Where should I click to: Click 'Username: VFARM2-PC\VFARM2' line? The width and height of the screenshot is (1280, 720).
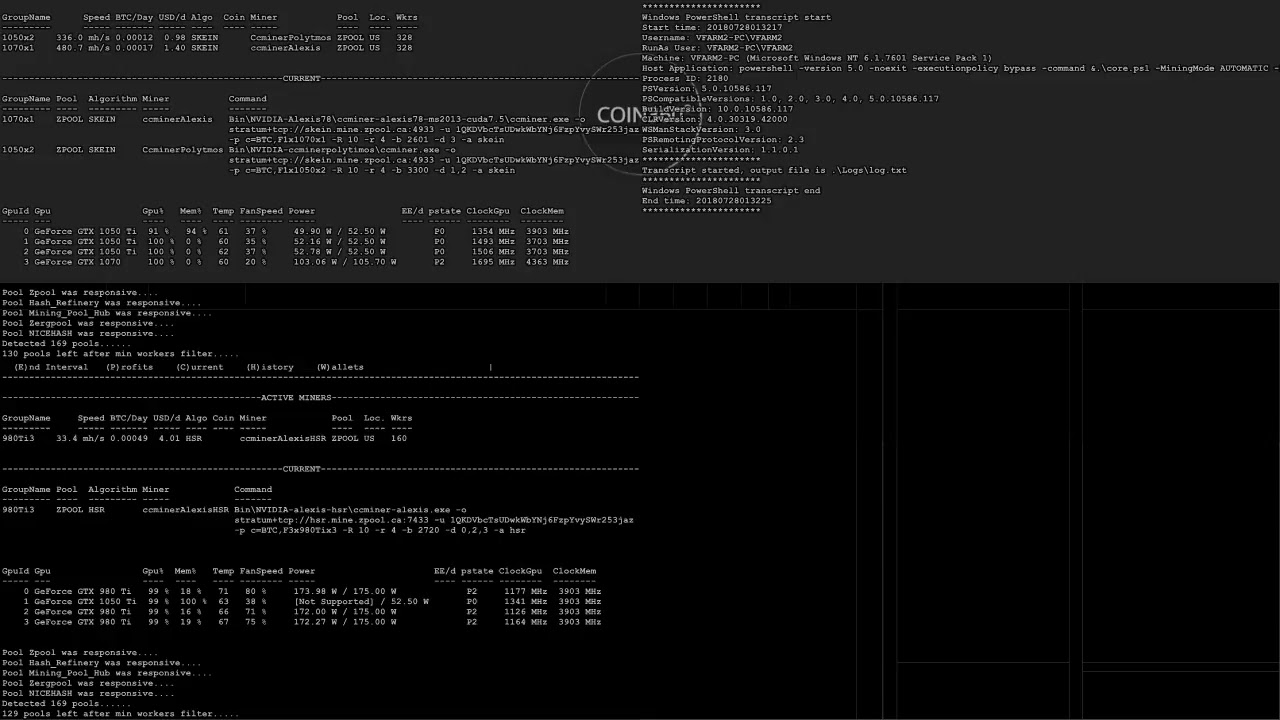point(712,38)
